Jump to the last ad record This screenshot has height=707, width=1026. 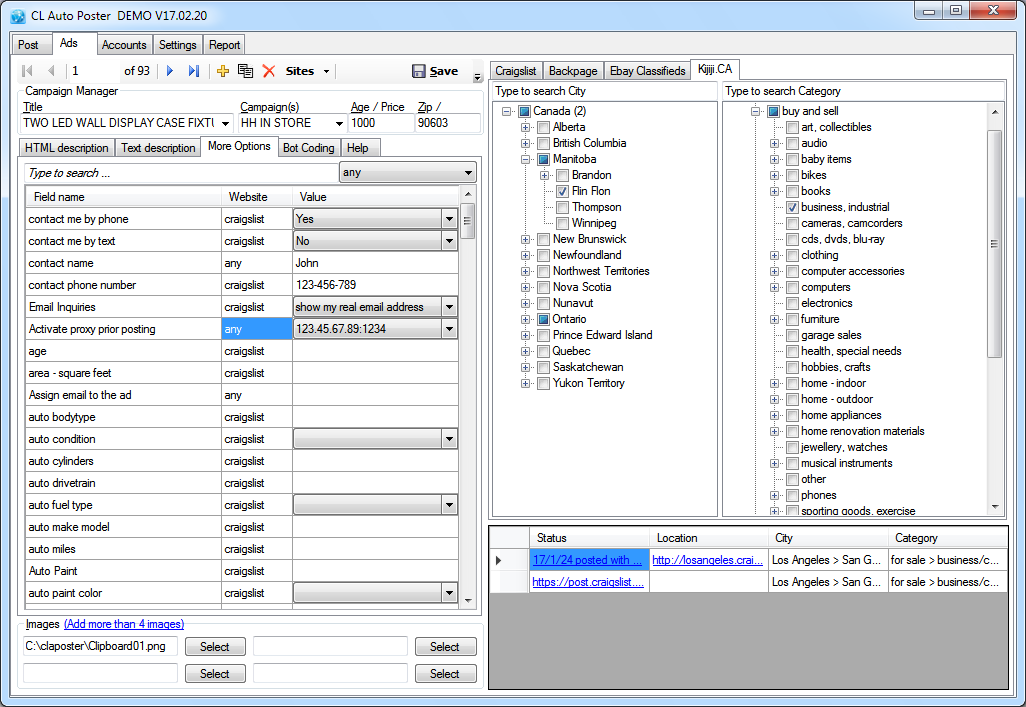[x=194, y=71]
